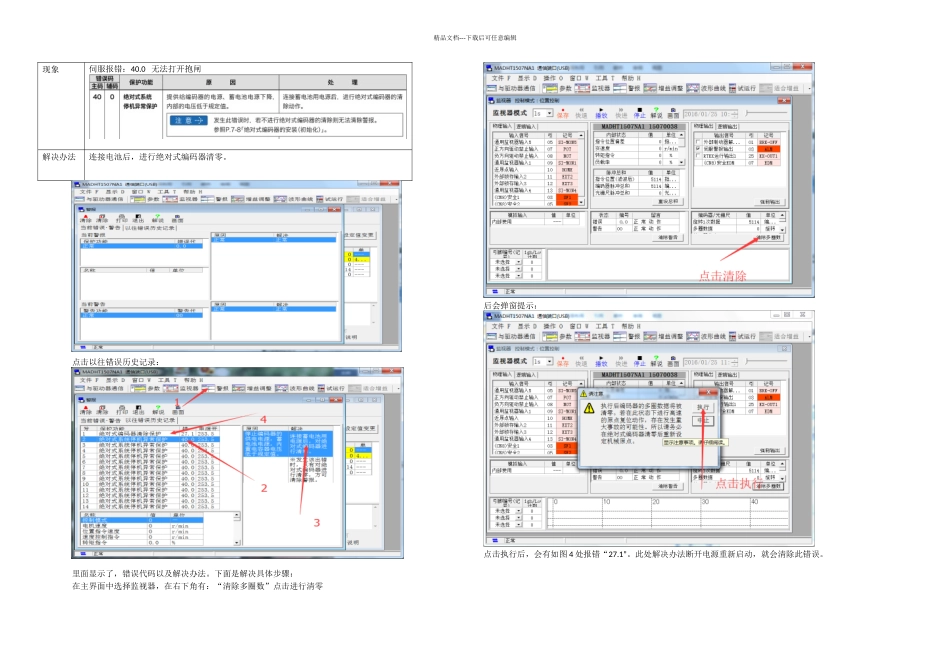Click playback slider in warning dialog screenshot
The width and height of the screenshot is (950, 672).
click(766, 361)
